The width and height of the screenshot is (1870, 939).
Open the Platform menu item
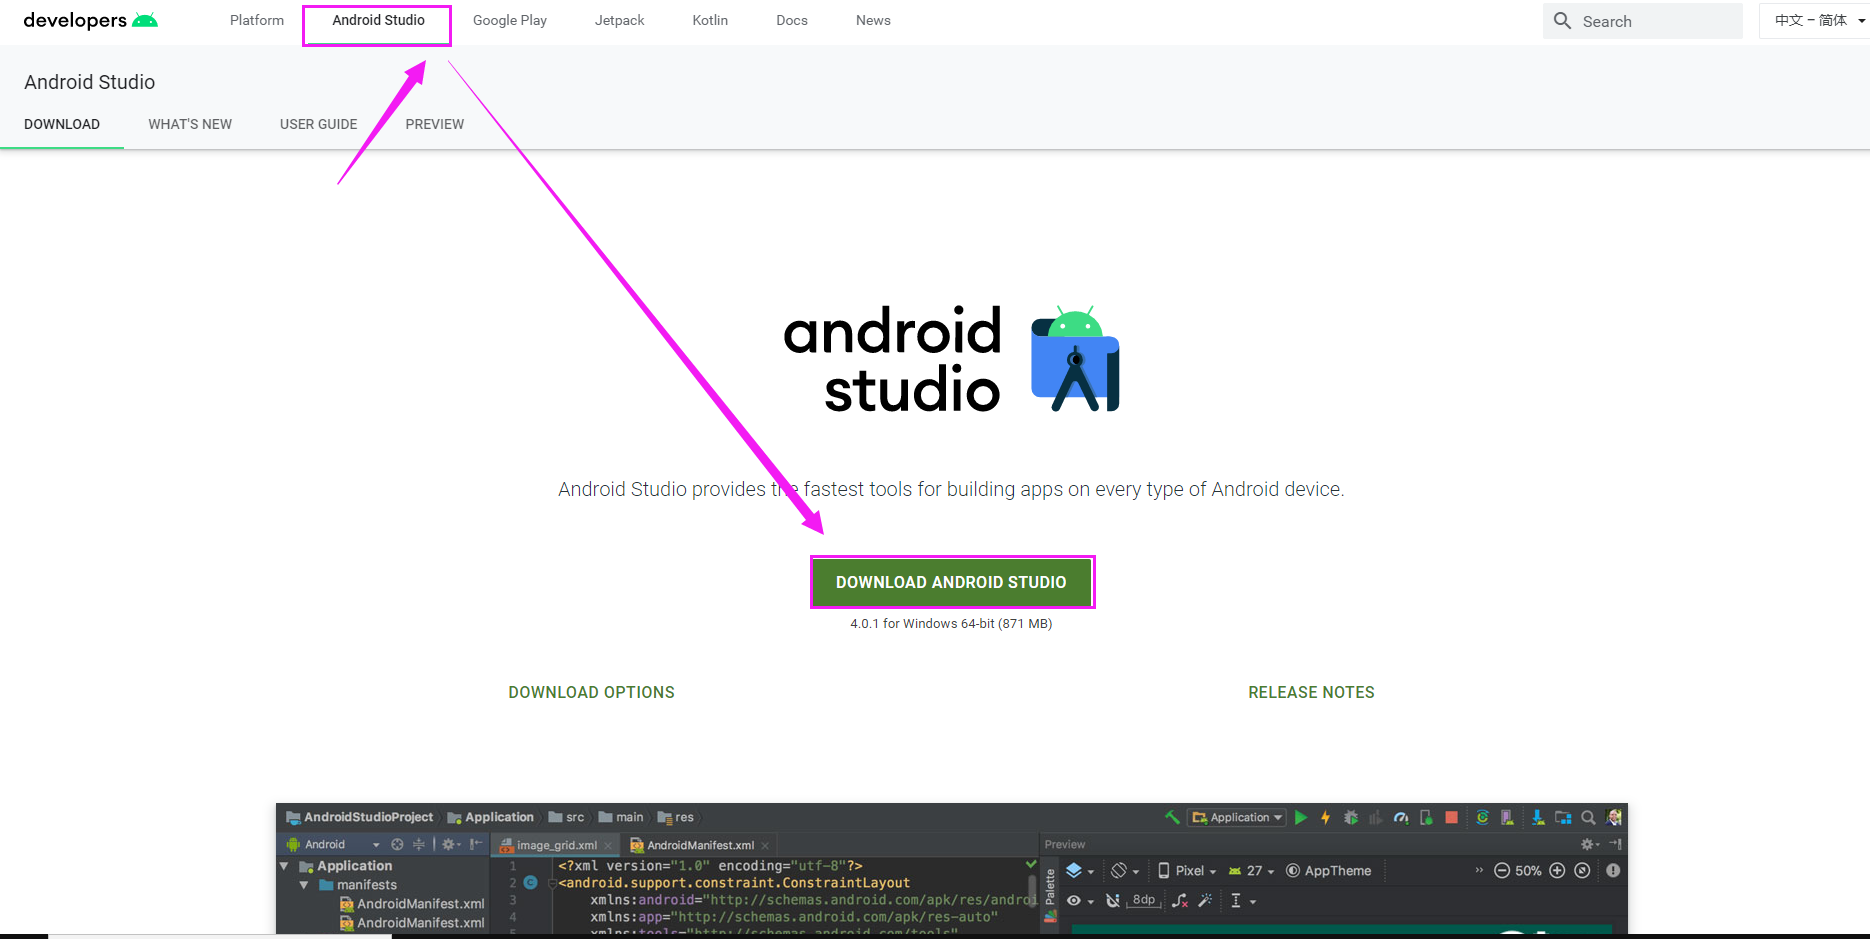point(257,20)
